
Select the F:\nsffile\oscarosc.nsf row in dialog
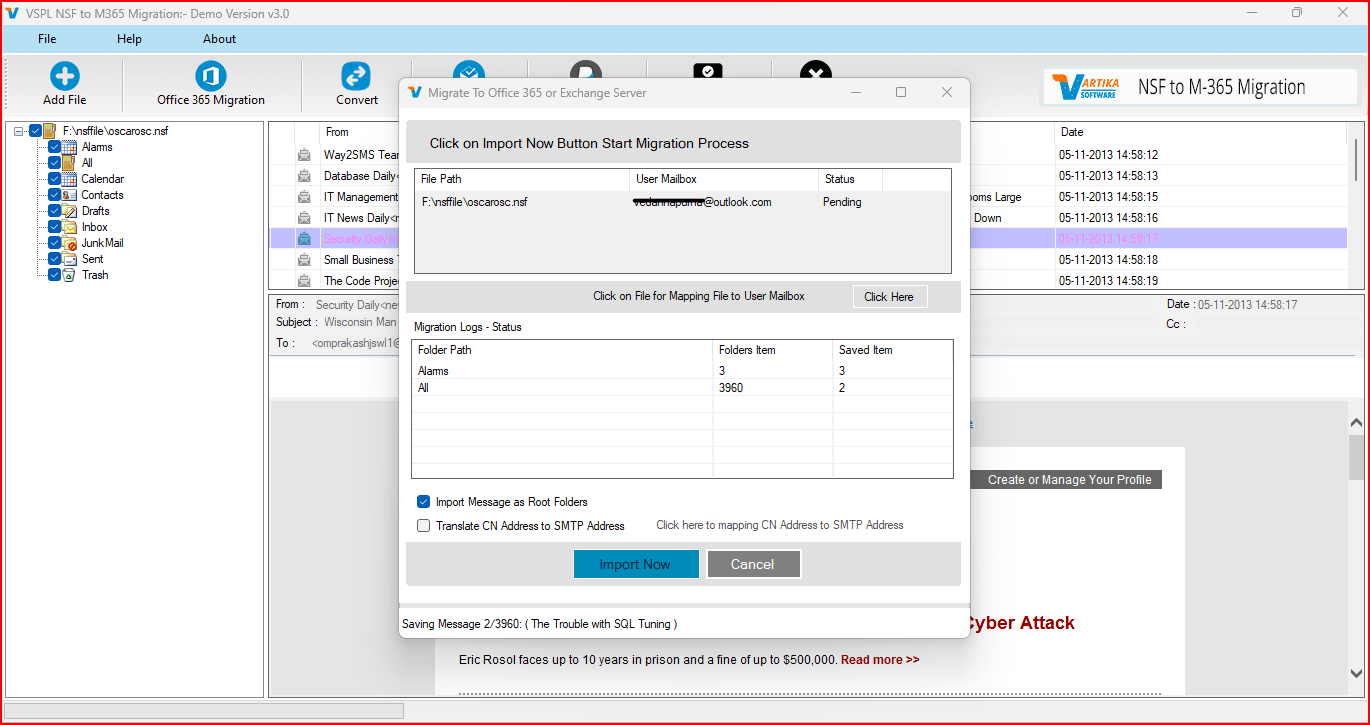pos(682,202)
